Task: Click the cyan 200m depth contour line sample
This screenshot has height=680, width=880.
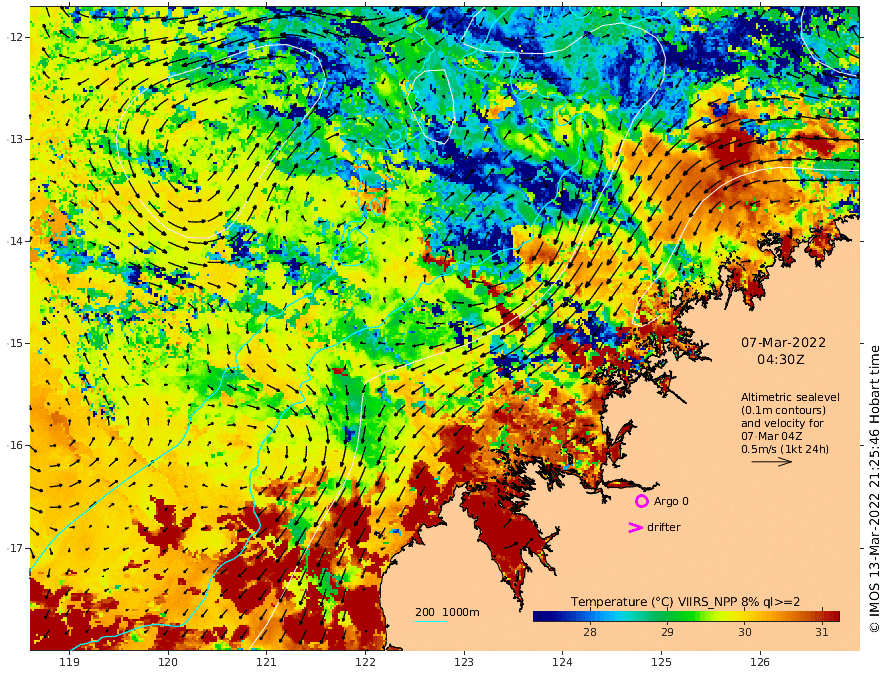Action: point(431,621)
